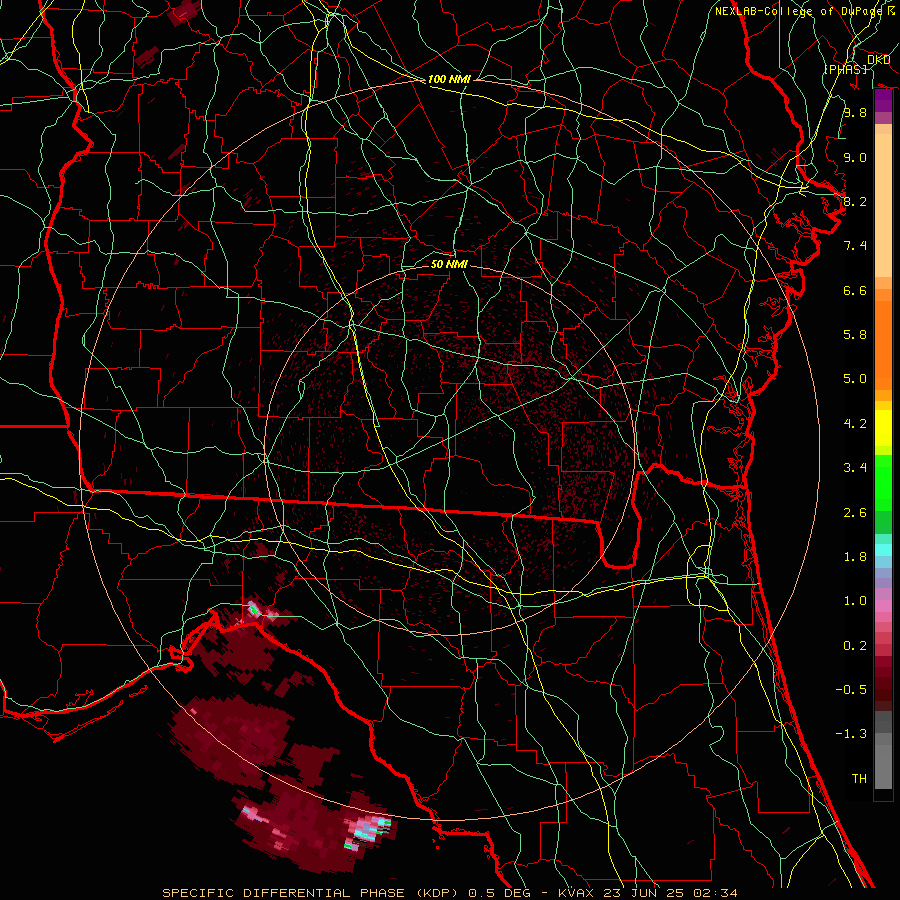The image size is (900, 900).
Task: Click the cyan segment of the color bar
Action: (883, 550)
